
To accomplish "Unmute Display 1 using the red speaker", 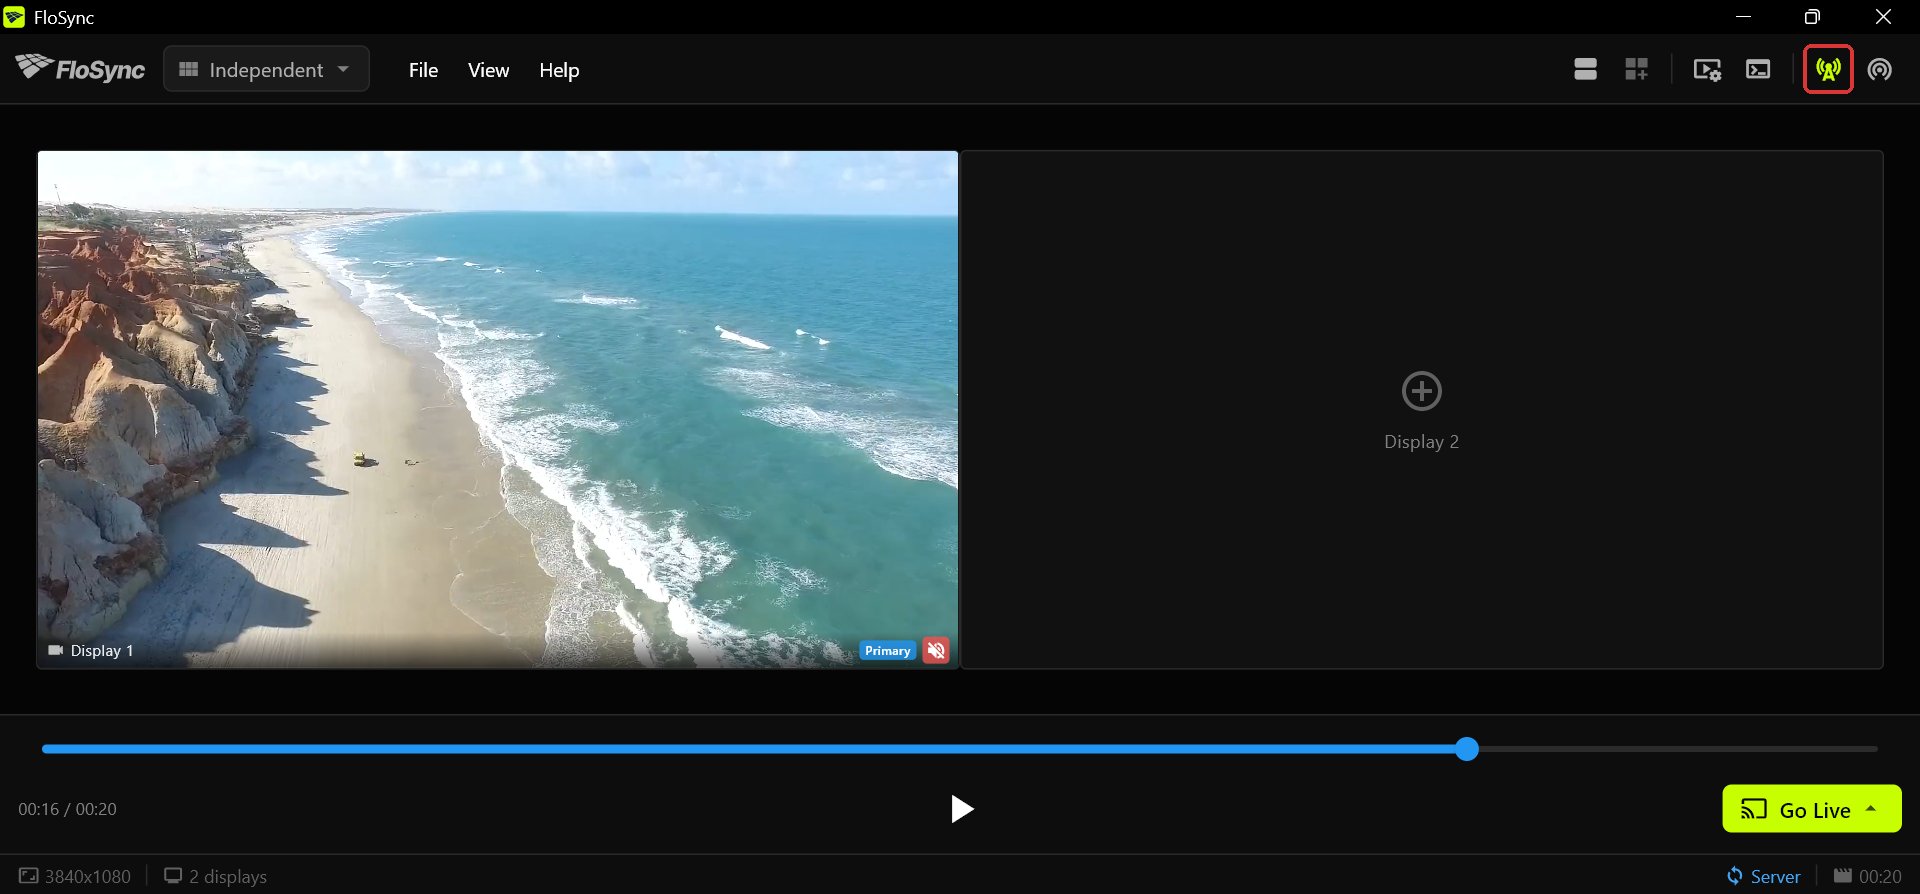I will (x=936, y=650).
